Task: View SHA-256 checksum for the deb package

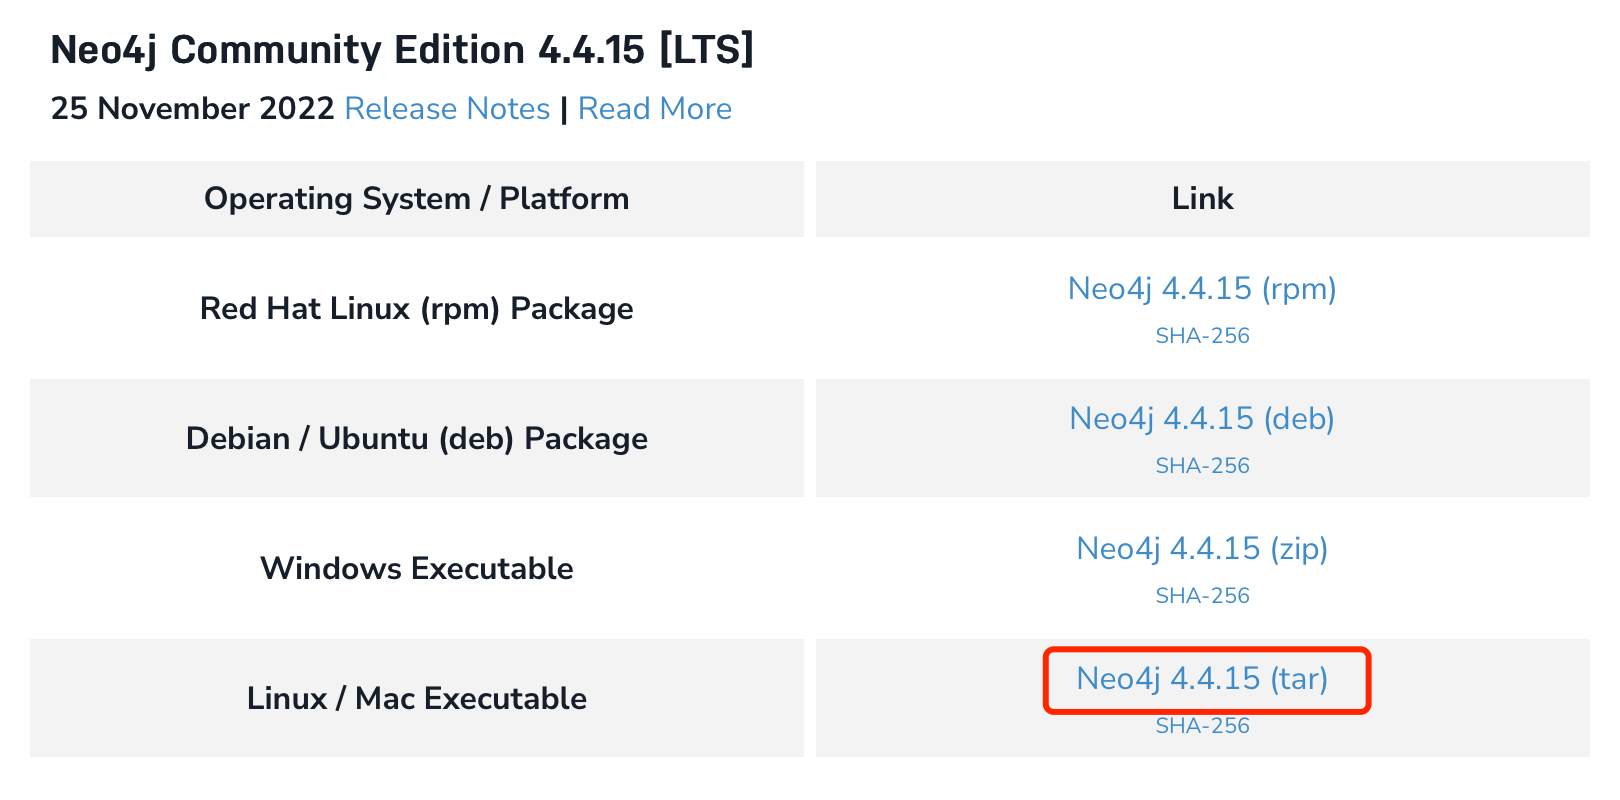Action: [1201, 466]
